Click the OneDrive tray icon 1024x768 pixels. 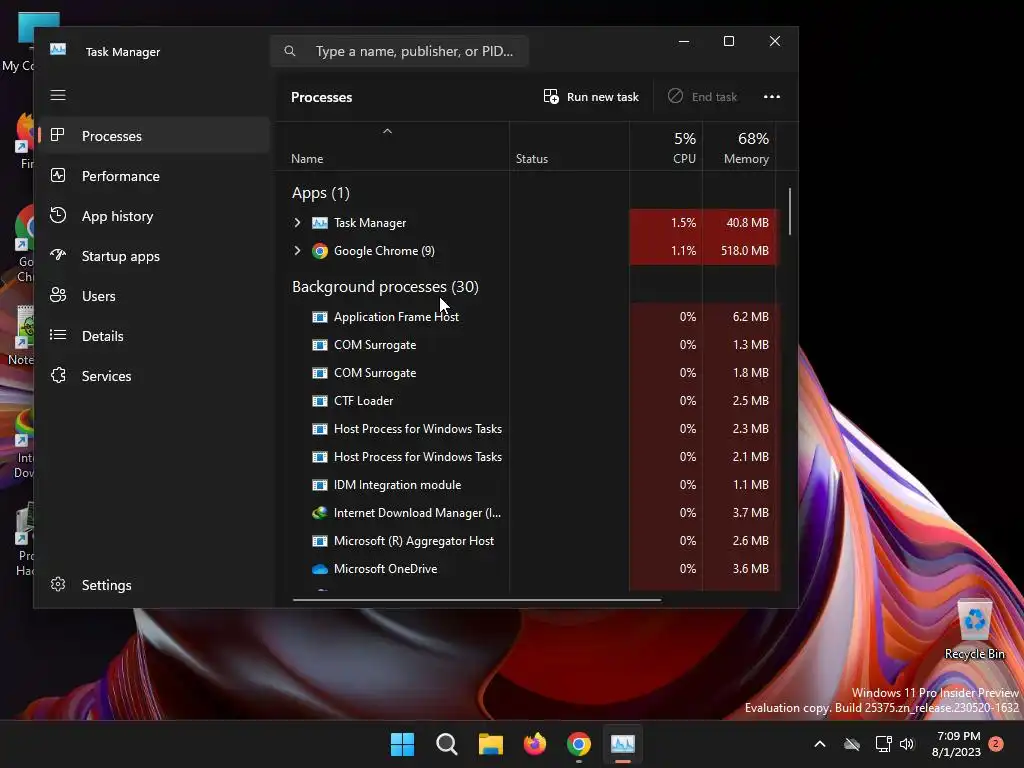click(x=852, y=744)
